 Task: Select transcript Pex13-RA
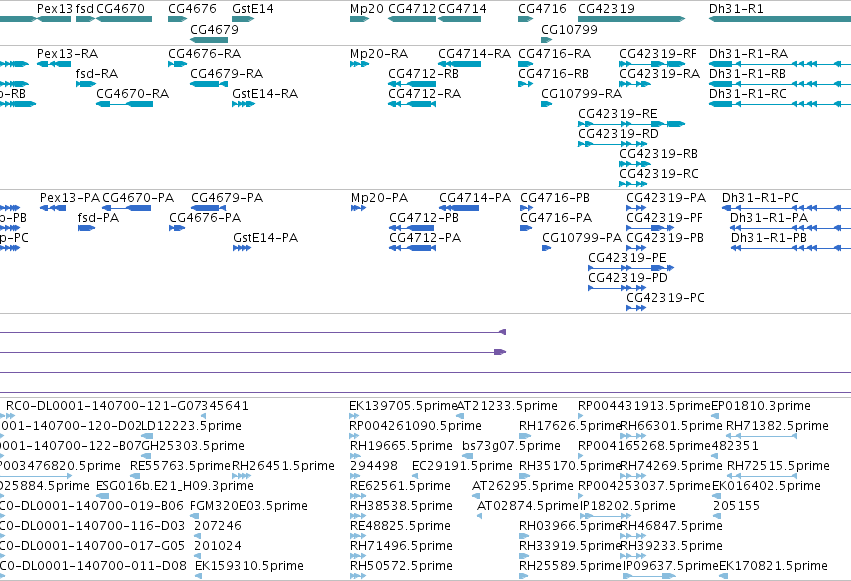coord(67,54)
